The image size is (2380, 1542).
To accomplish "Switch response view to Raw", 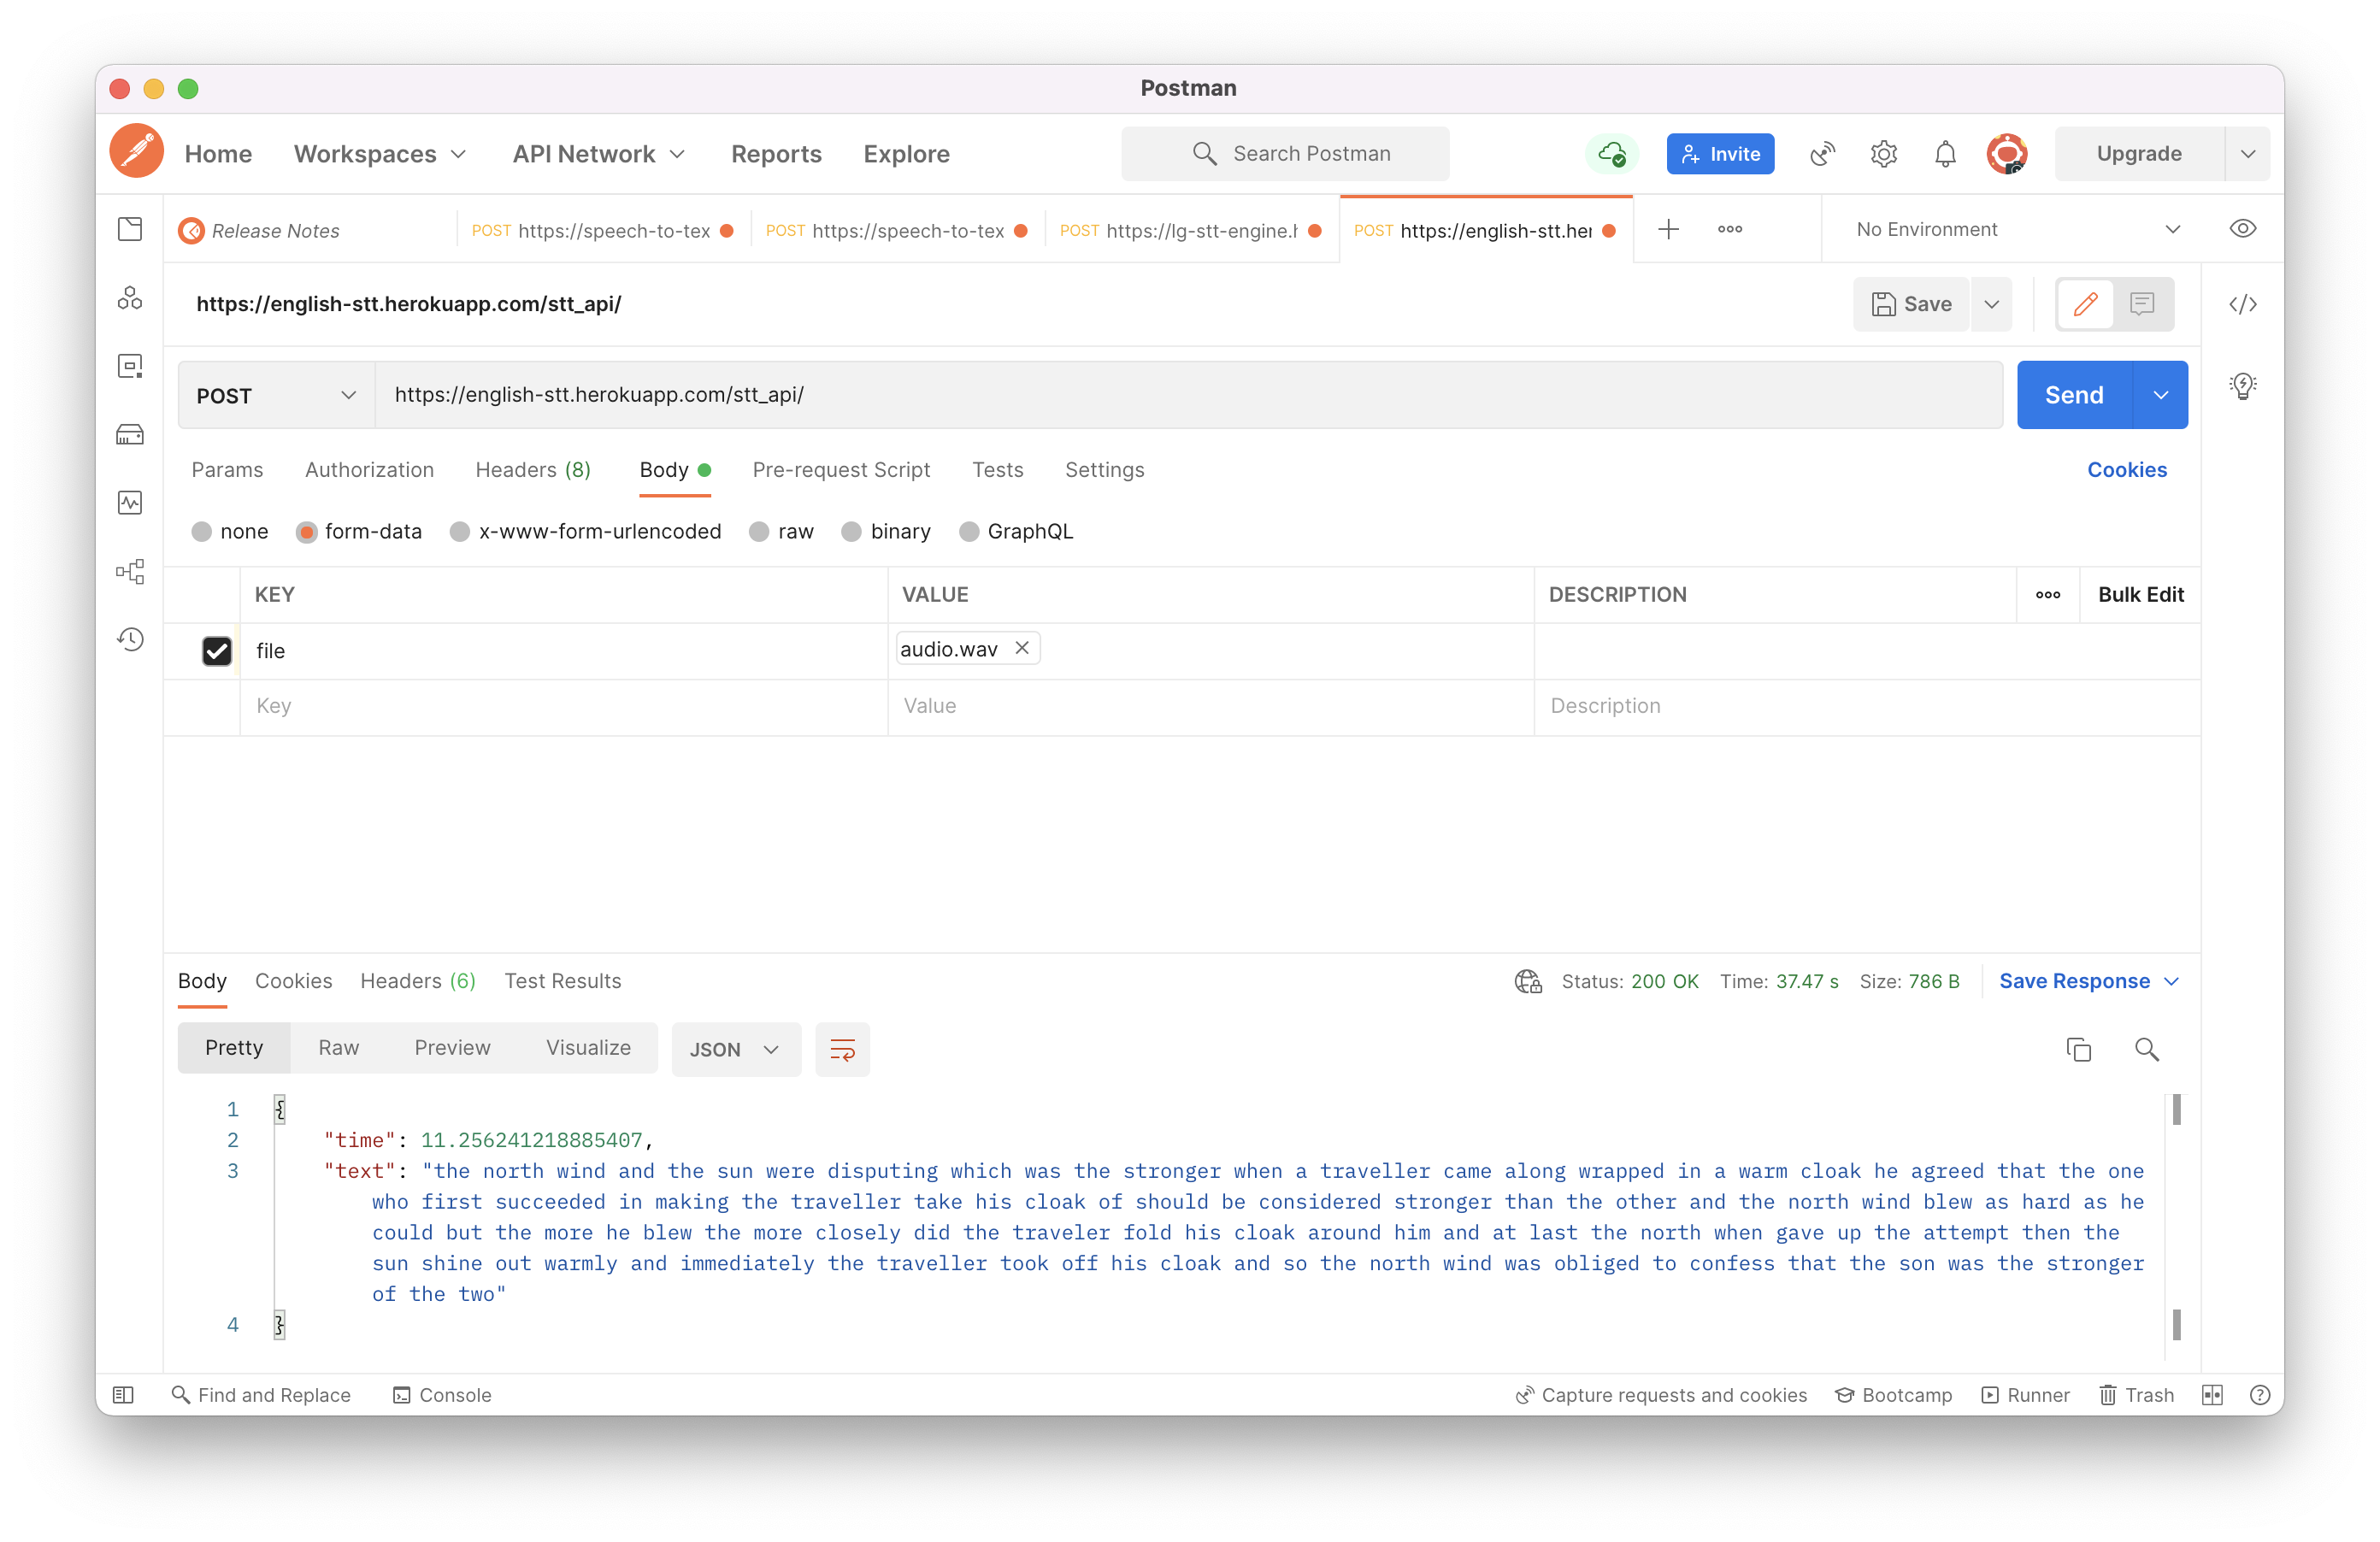I will (x=339, y=1048).
